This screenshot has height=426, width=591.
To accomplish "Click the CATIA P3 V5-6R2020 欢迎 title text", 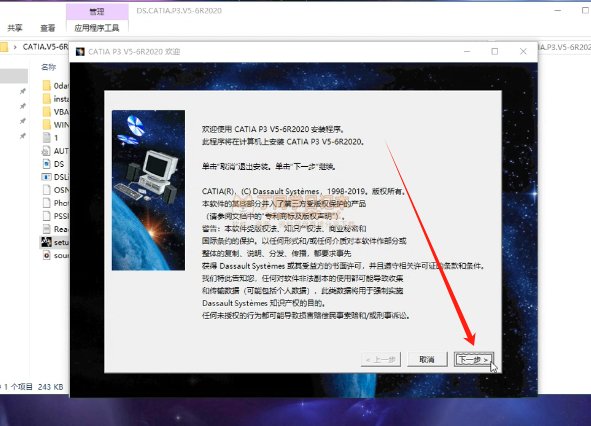I will coord(134,52).
